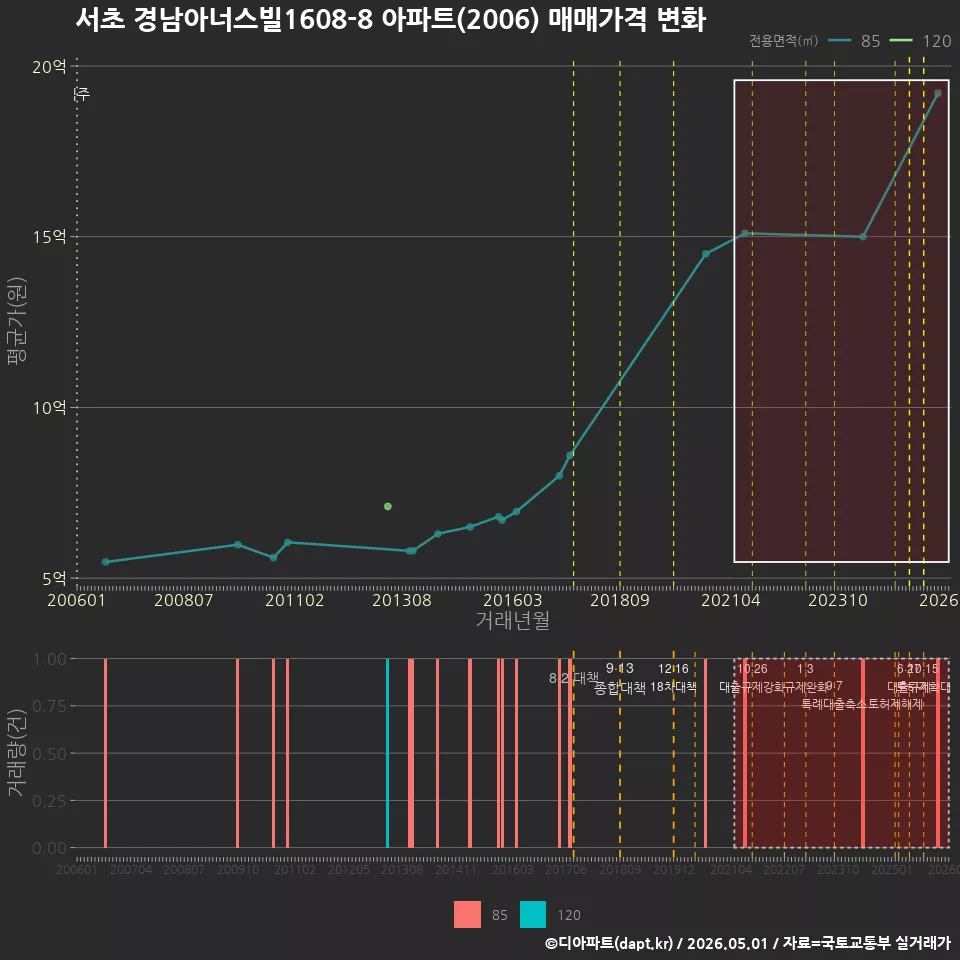The image size is (960, 960).
Task: Click the '20억' y-axis label
Action: click(49, 66)
